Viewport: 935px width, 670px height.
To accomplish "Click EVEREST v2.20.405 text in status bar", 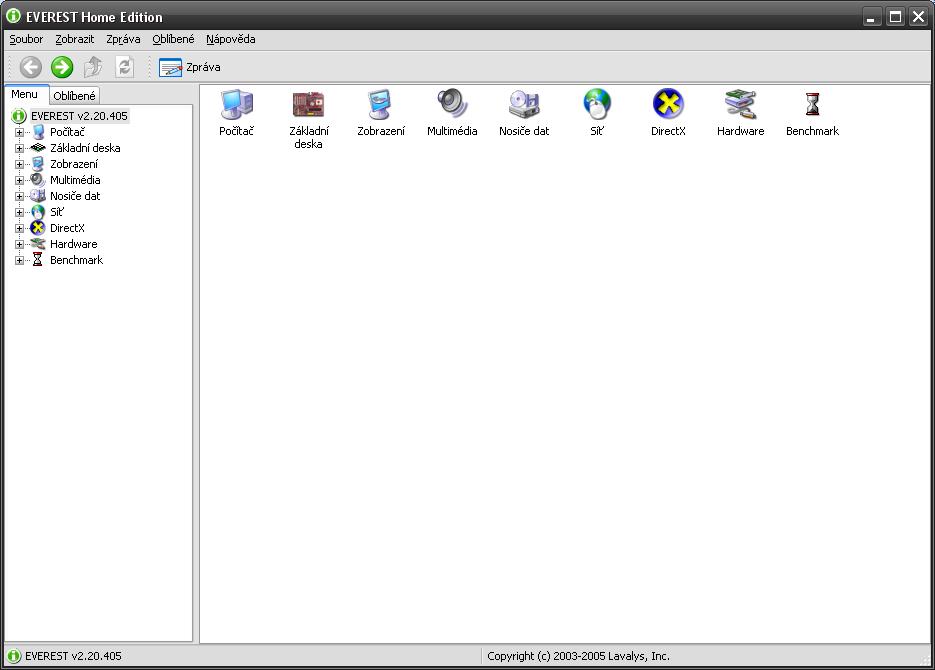I will (x=73, y=656).
